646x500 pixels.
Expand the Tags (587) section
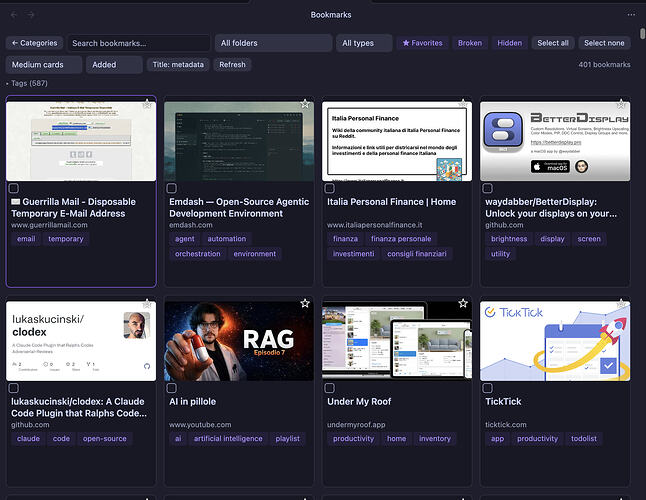tap(27, 84)
